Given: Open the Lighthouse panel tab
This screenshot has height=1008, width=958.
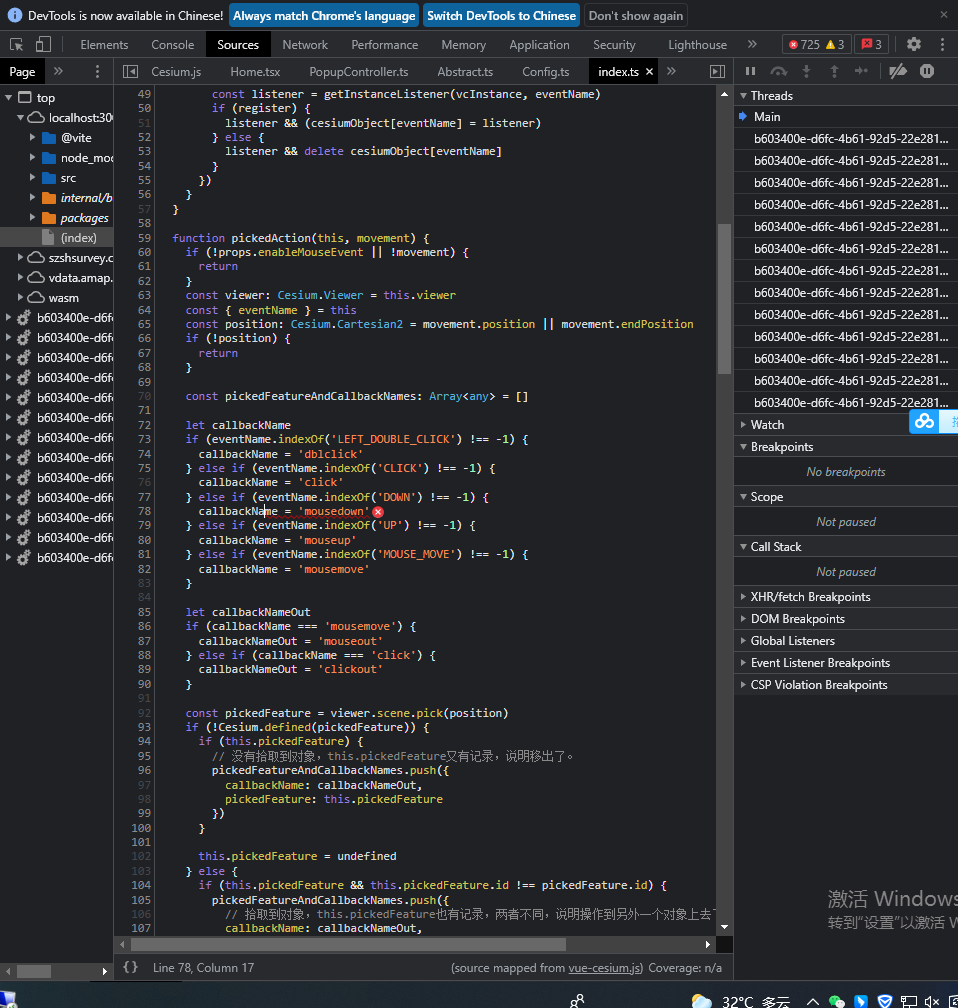Looking at the screenshot, I should [697, 44].
